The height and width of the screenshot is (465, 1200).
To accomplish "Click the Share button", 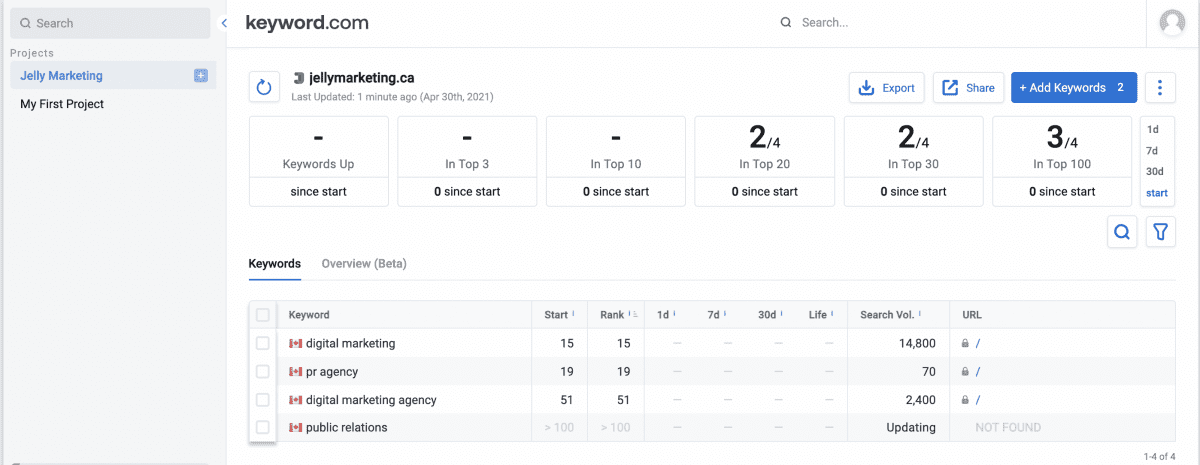I will [969, 88].
